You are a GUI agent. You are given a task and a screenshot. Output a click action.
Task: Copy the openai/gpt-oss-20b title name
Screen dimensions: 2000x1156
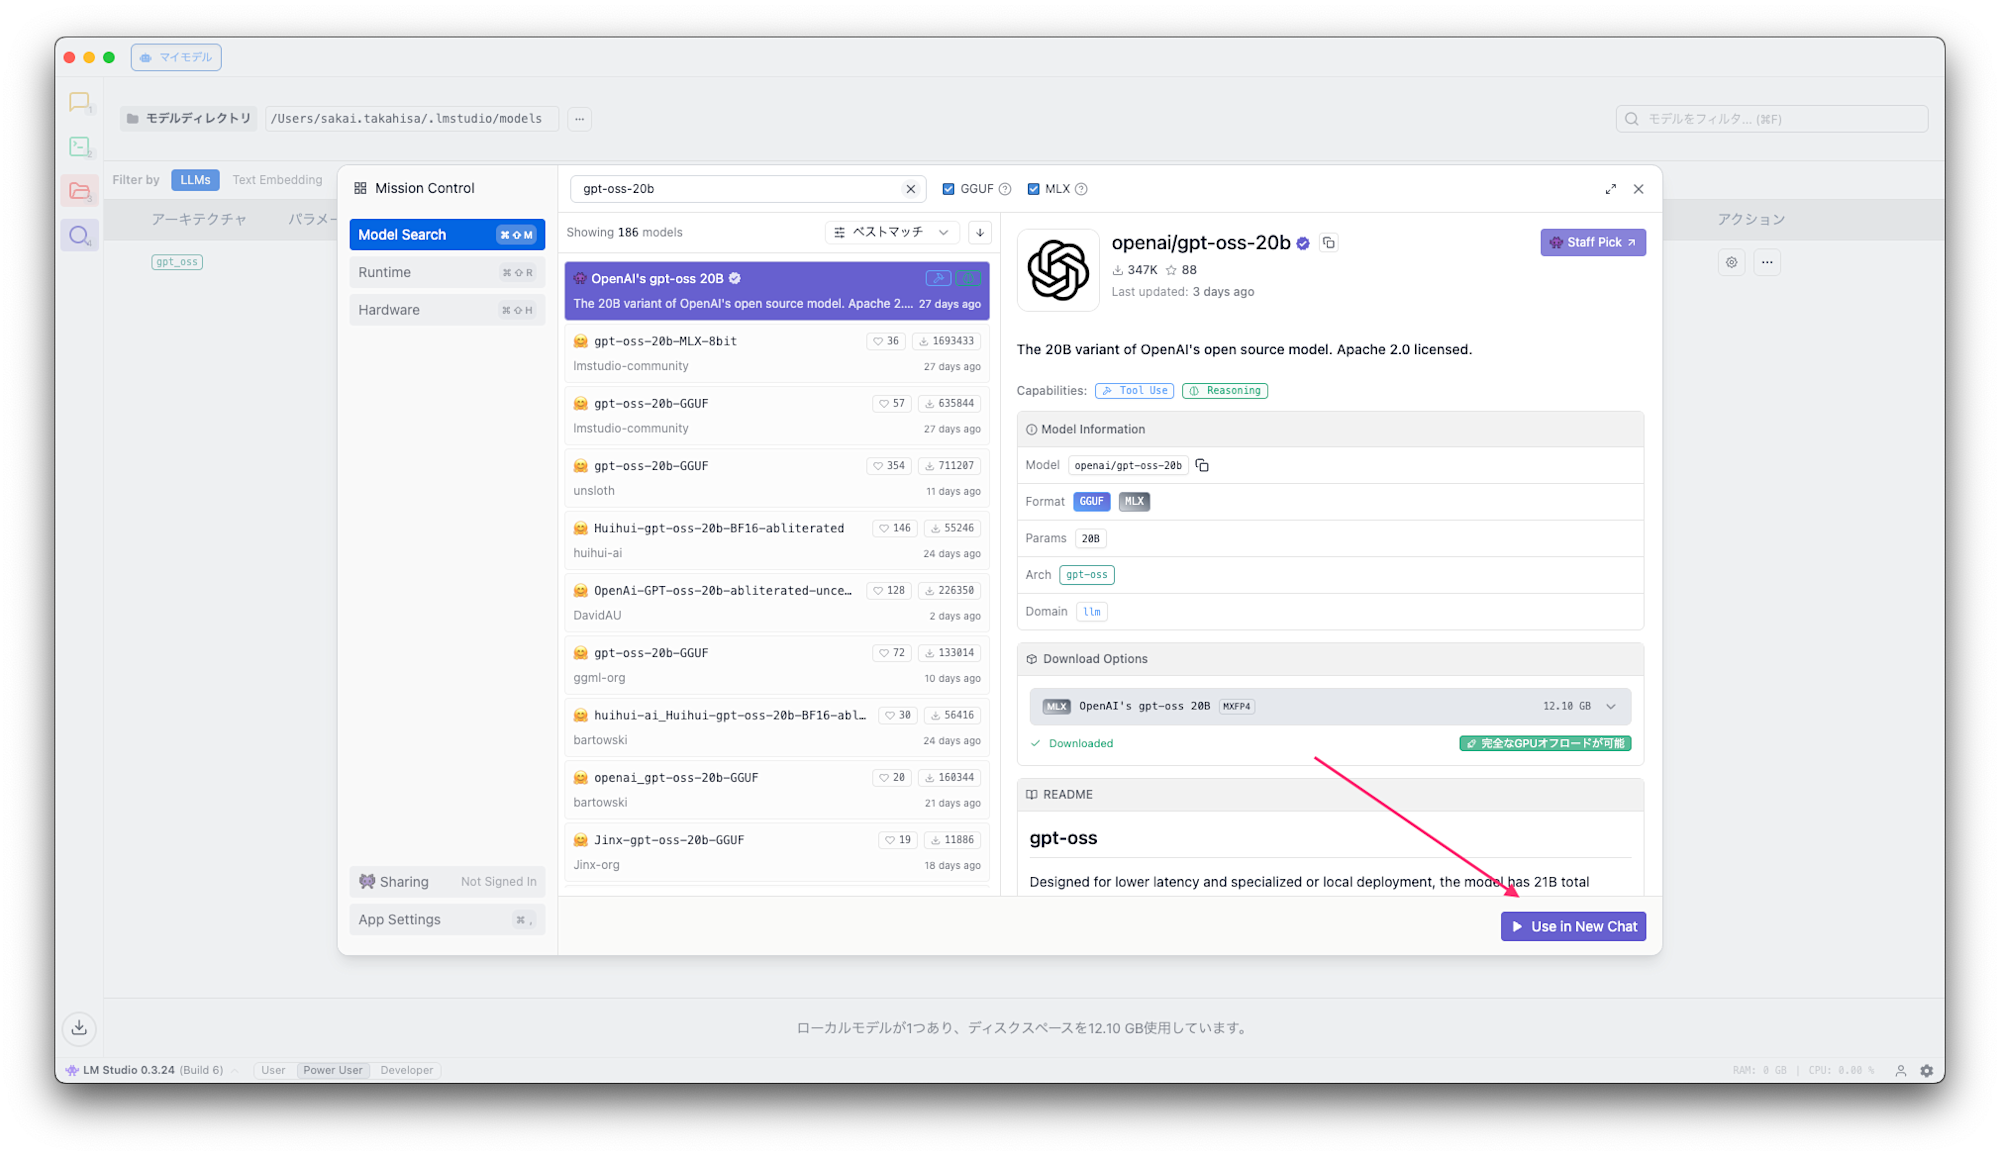point(1328,242)
